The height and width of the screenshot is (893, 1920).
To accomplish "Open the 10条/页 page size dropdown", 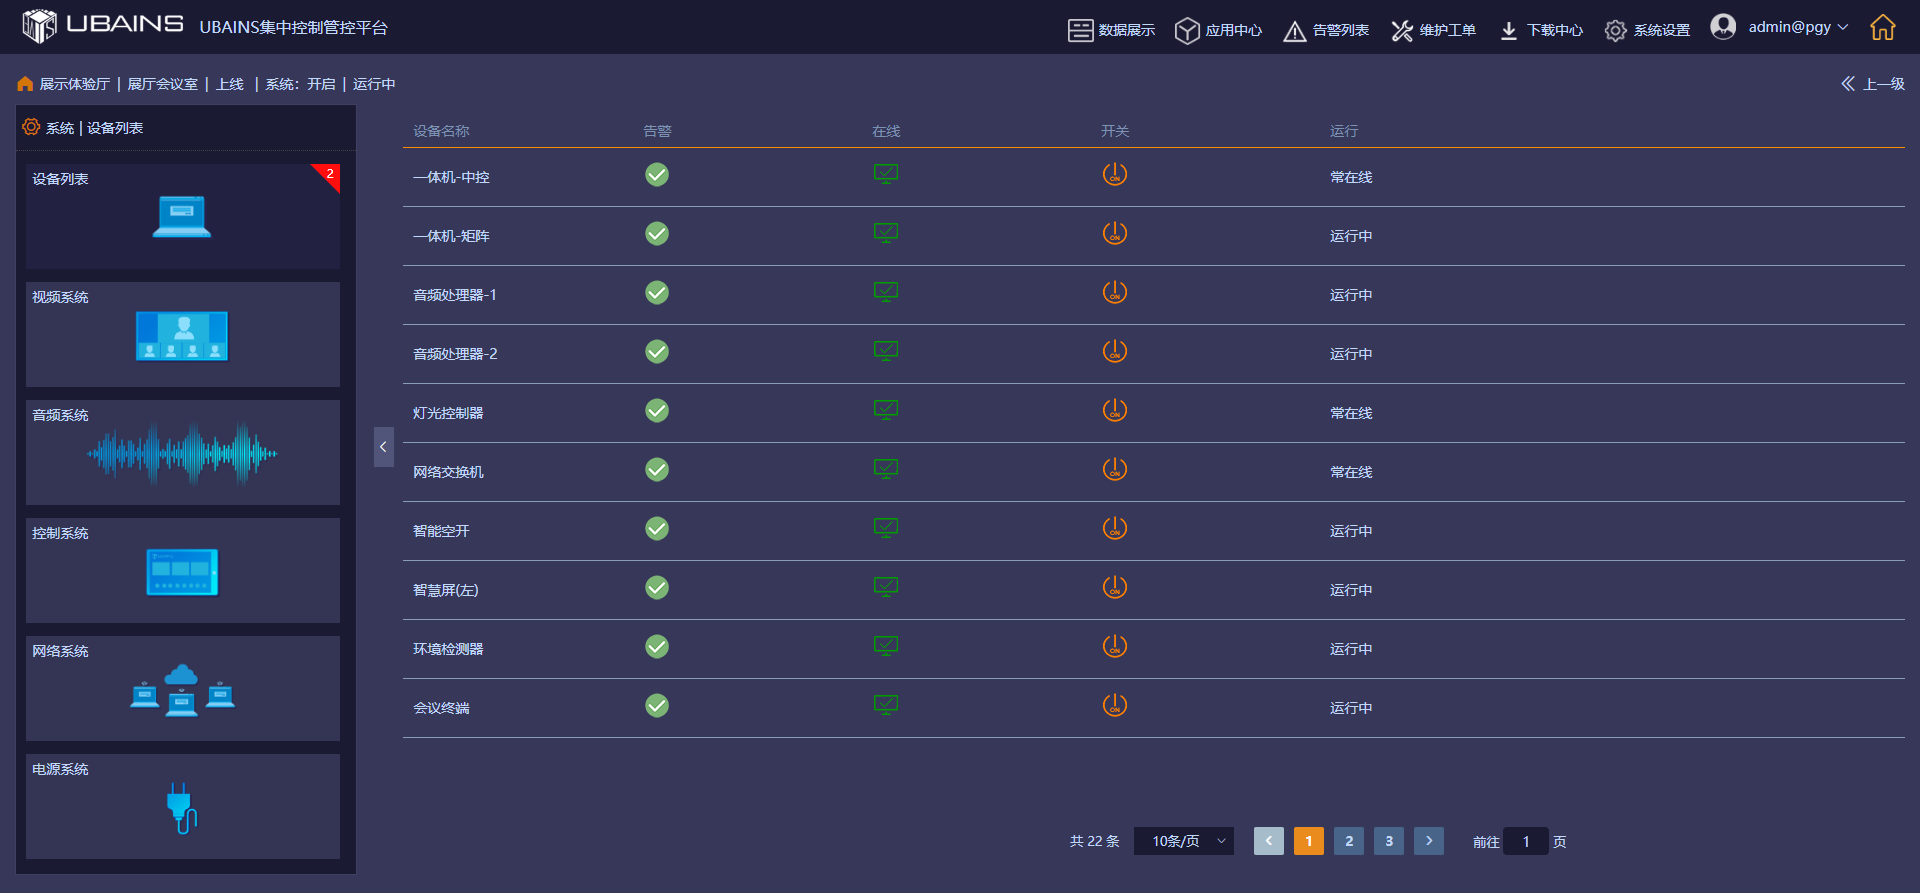I will pyautogui.click(x=1184, y=841).
